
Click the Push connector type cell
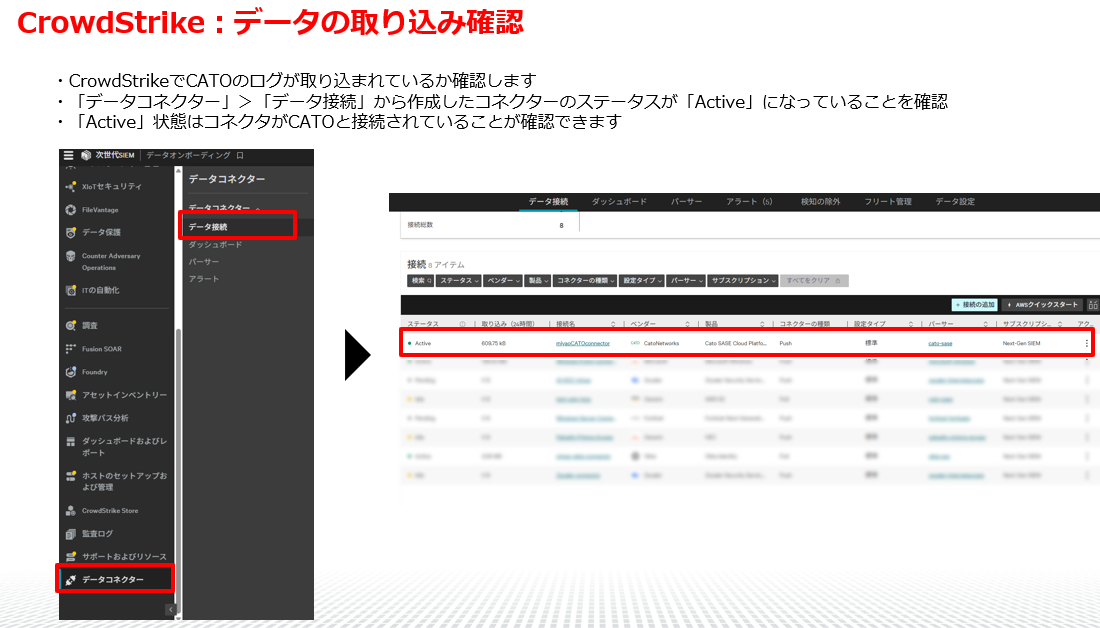pyautogui.click(x=786, y=343)
